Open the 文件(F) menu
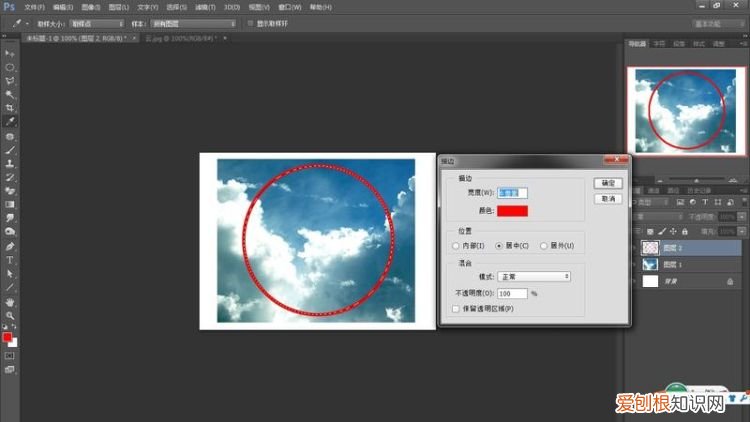The height and width of the screenshot is (422, 750). tap(35, 7)
